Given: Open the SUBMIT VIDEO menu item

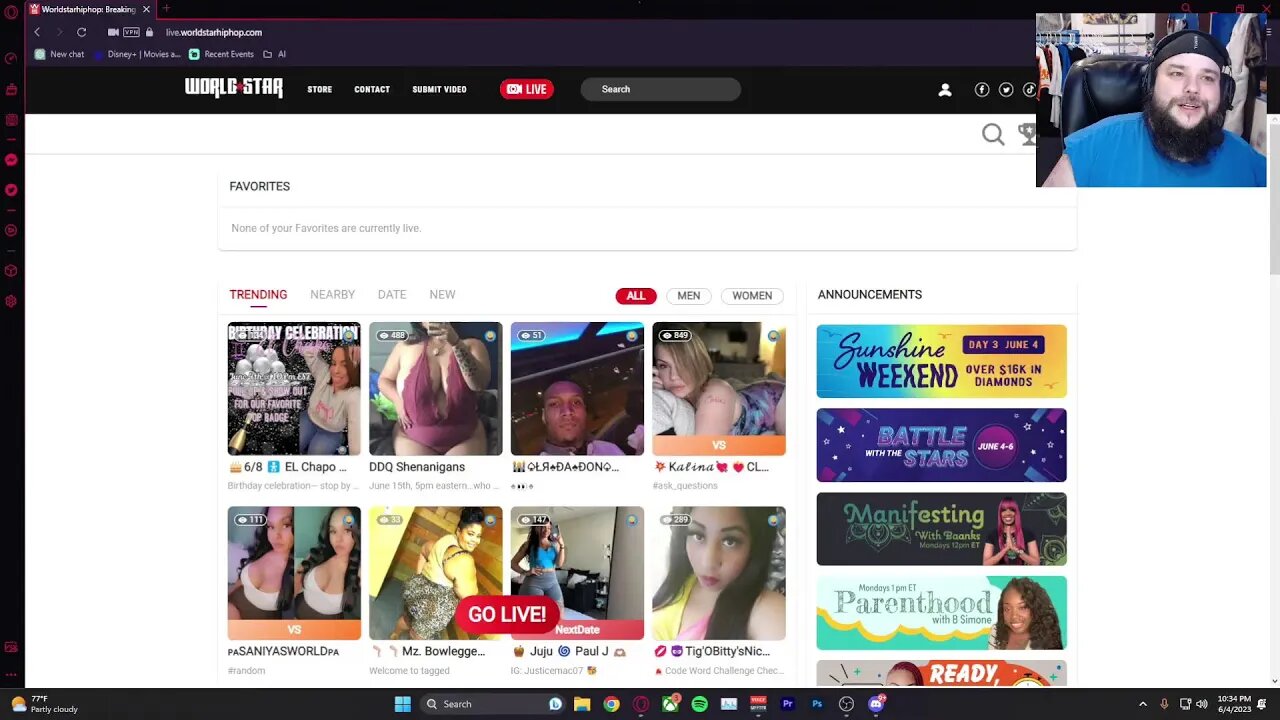Looking at the screenshot, I should click(x=439, y=89).
